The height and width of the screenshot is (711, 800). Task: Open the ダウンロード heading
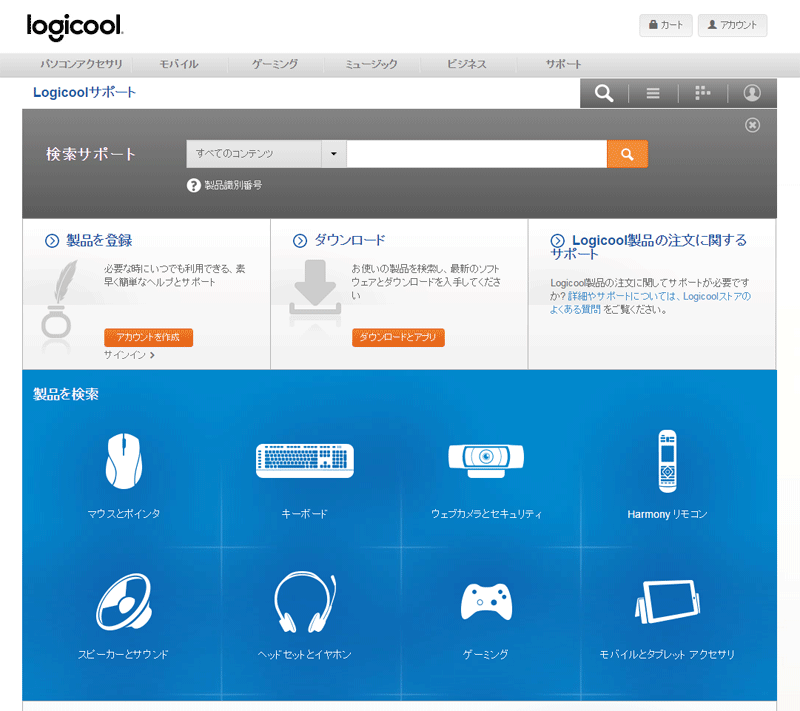point(349,240)
